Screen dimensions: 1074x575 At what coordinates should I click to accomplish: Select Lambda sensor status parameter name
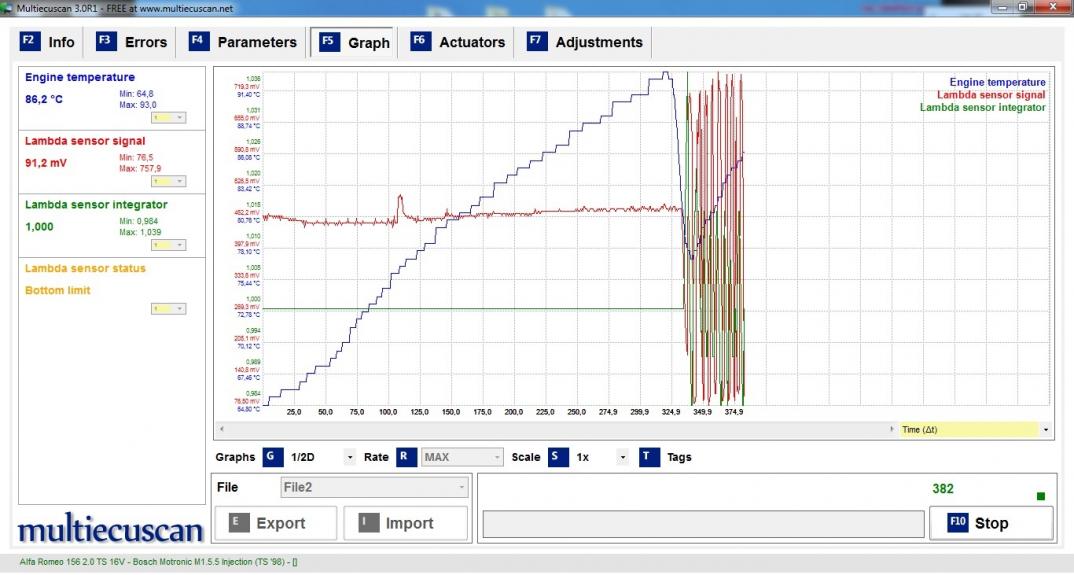pyautogui.click(x=85, y=269)
